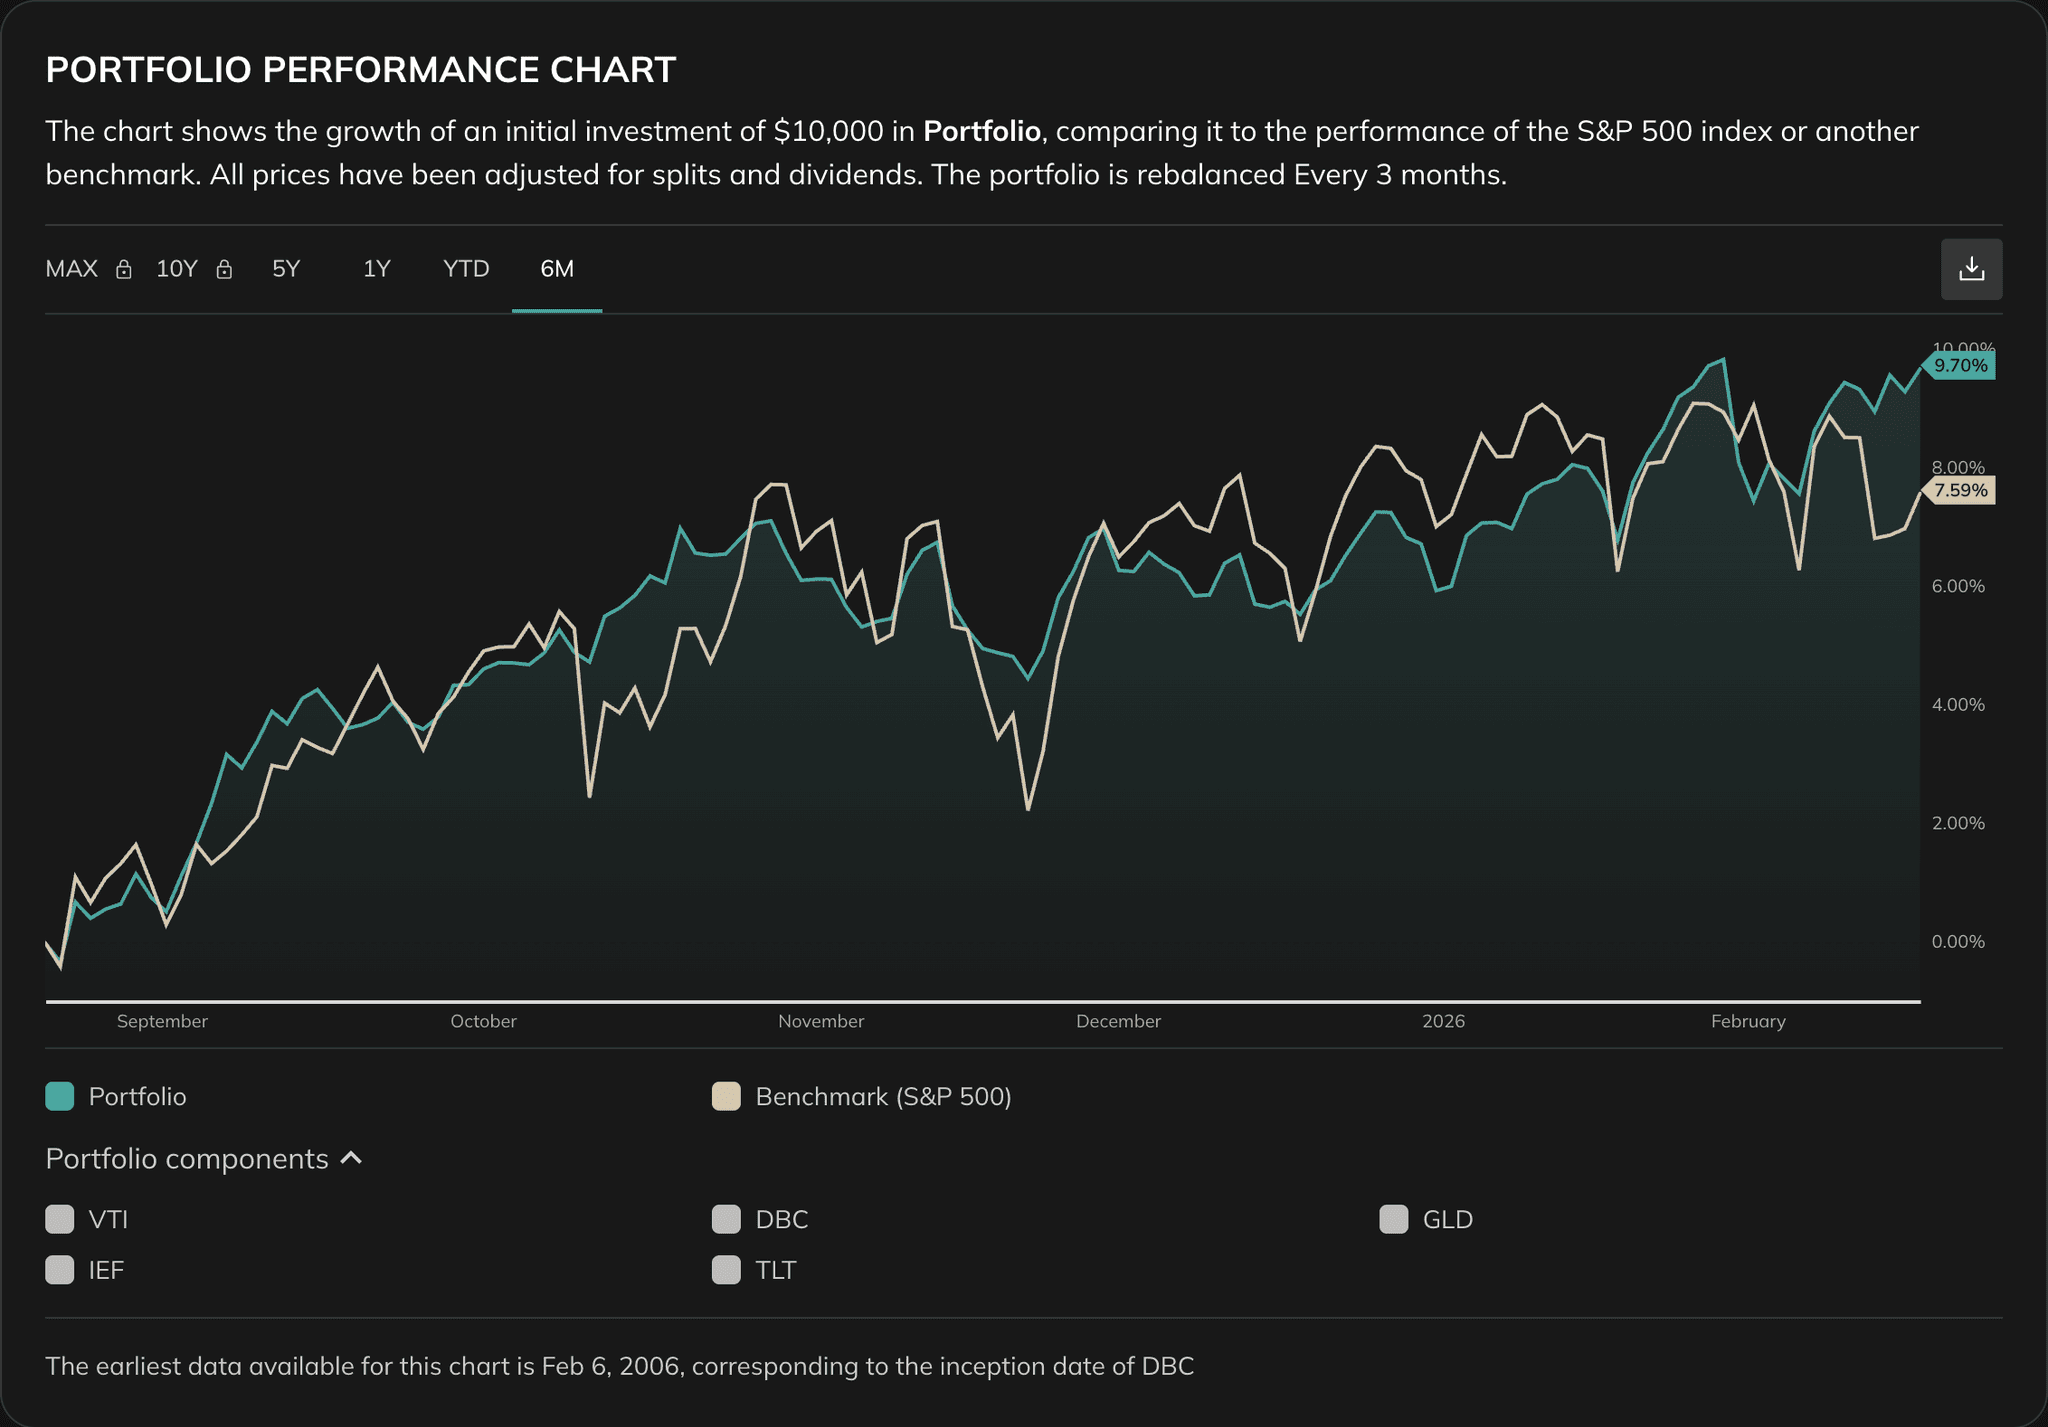The width and height of the screenshot is (2048, 1427).
Task: Collapse the Portfolio components section
Action: (352, 1158)
